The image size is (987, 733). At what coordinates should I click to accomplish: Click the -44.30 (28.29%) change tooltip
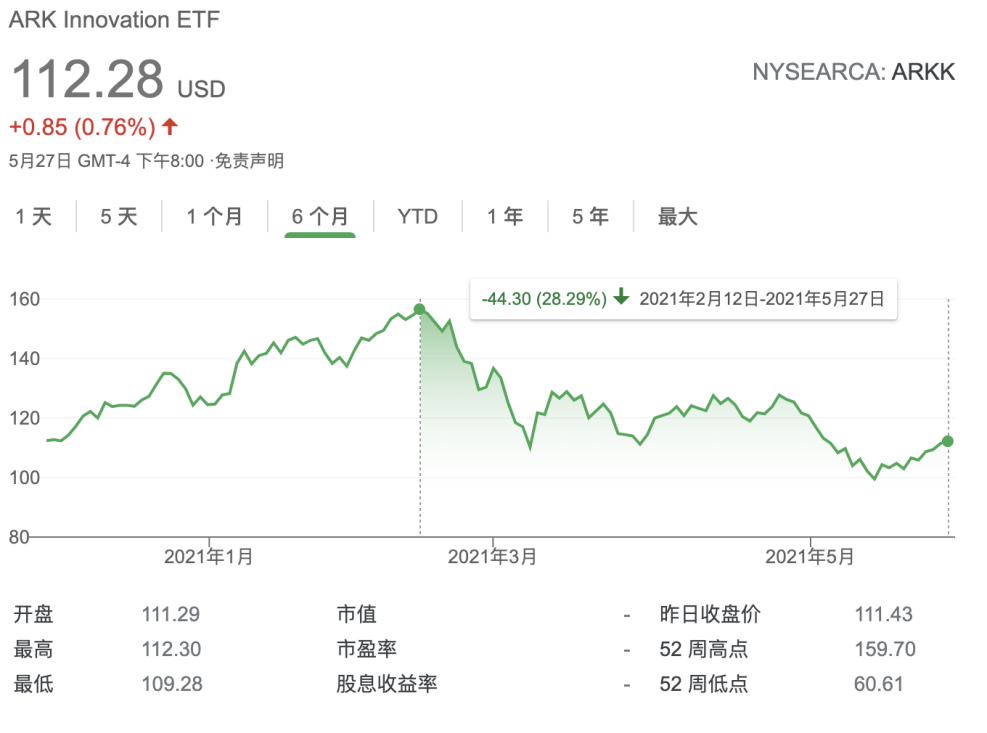coord(544,298)
